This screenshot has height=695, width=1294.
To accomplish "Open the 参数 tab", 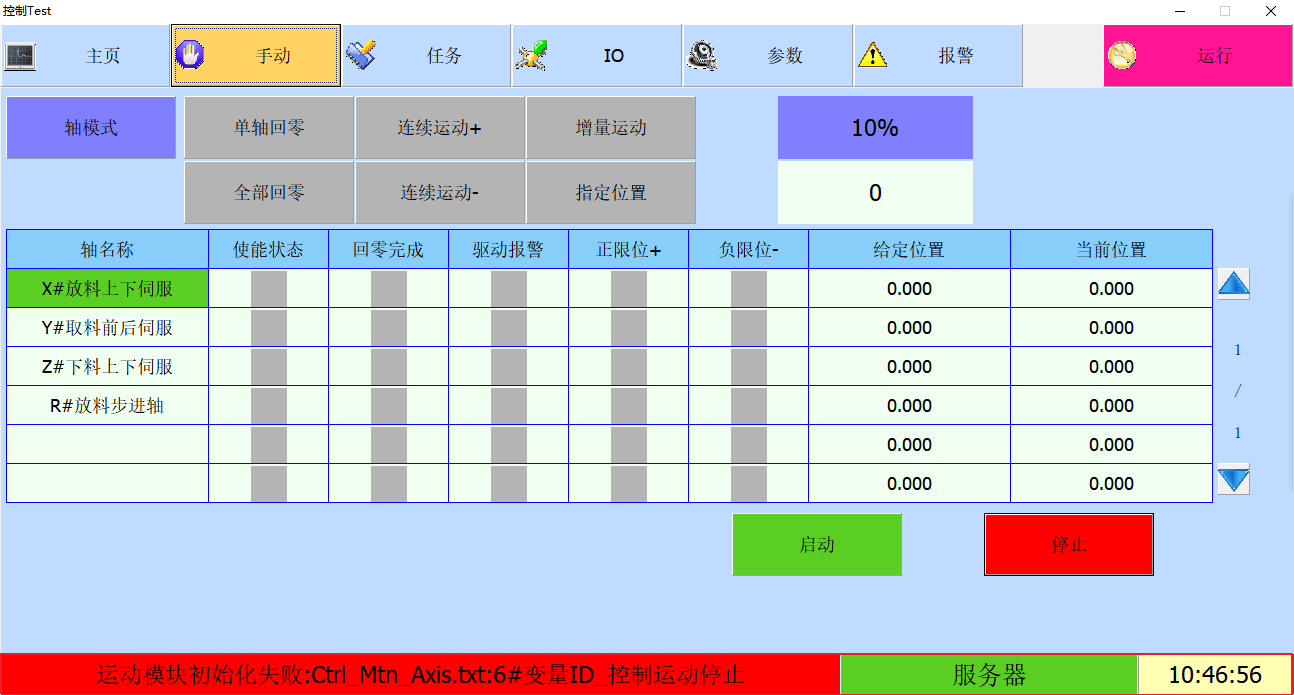I will coord(784,56).
